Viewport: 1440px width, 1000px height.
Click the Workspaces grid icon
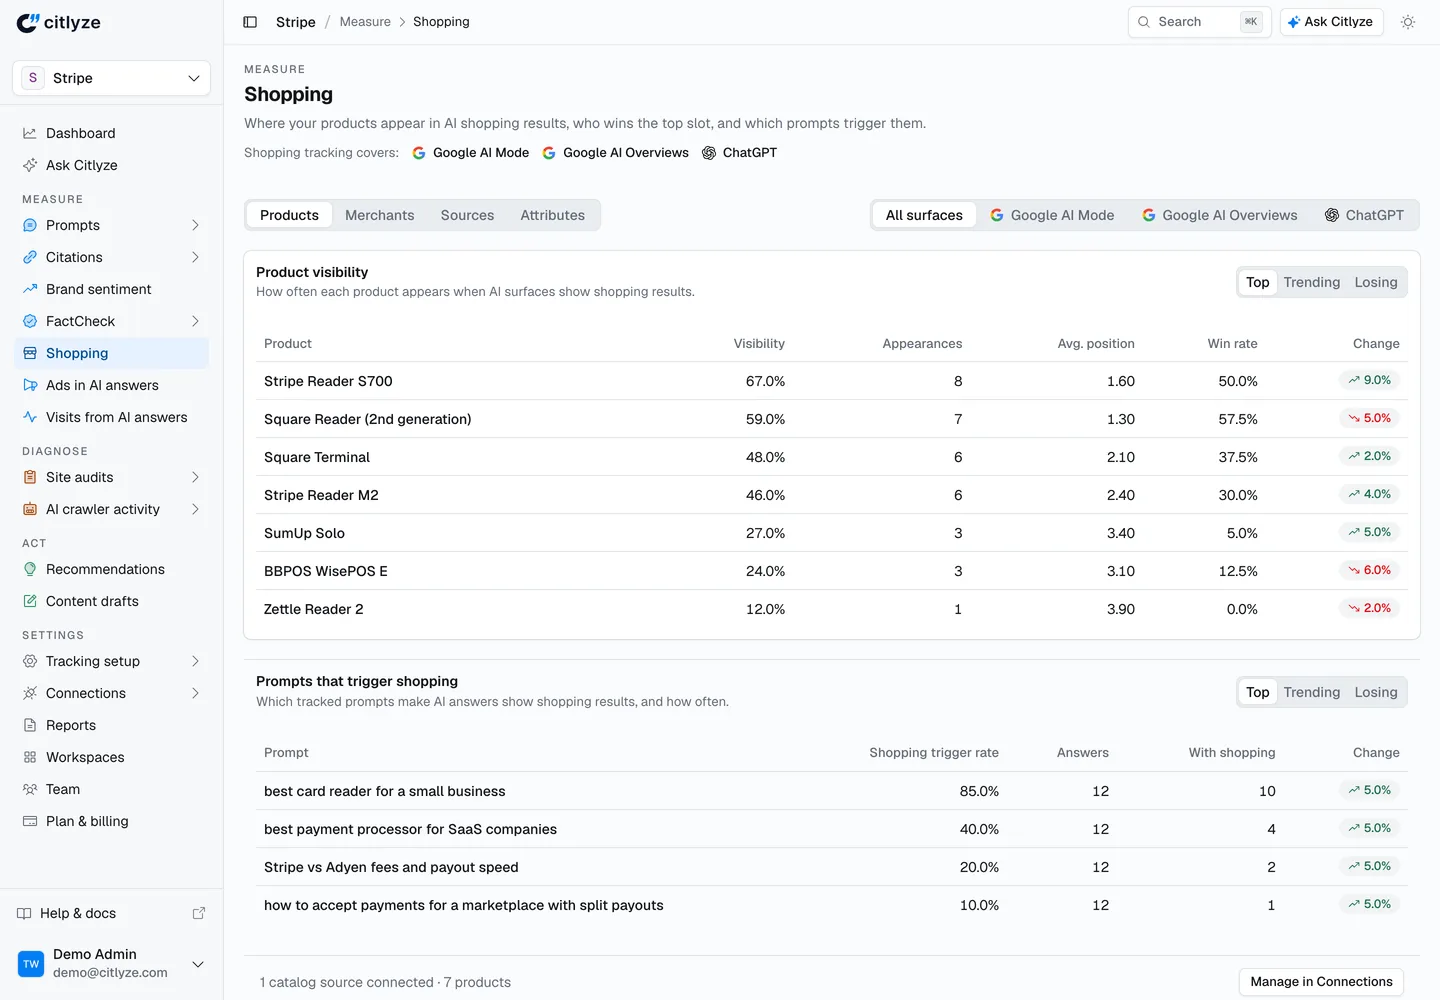coord(30,757)
